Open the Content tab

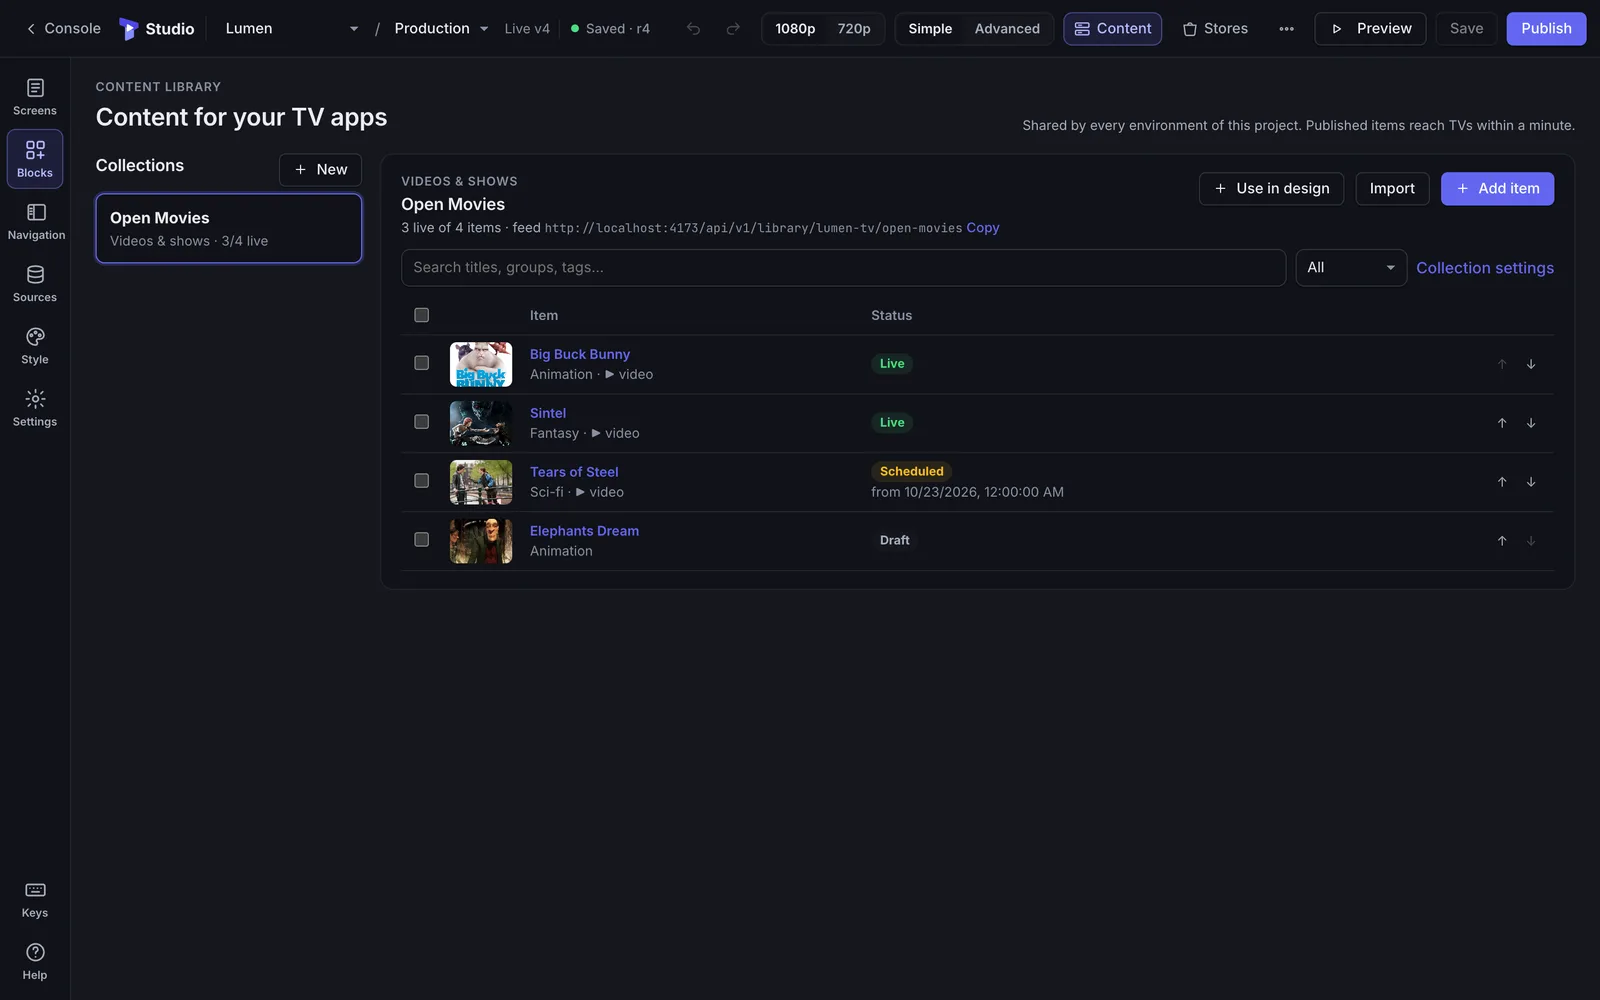1112,29
